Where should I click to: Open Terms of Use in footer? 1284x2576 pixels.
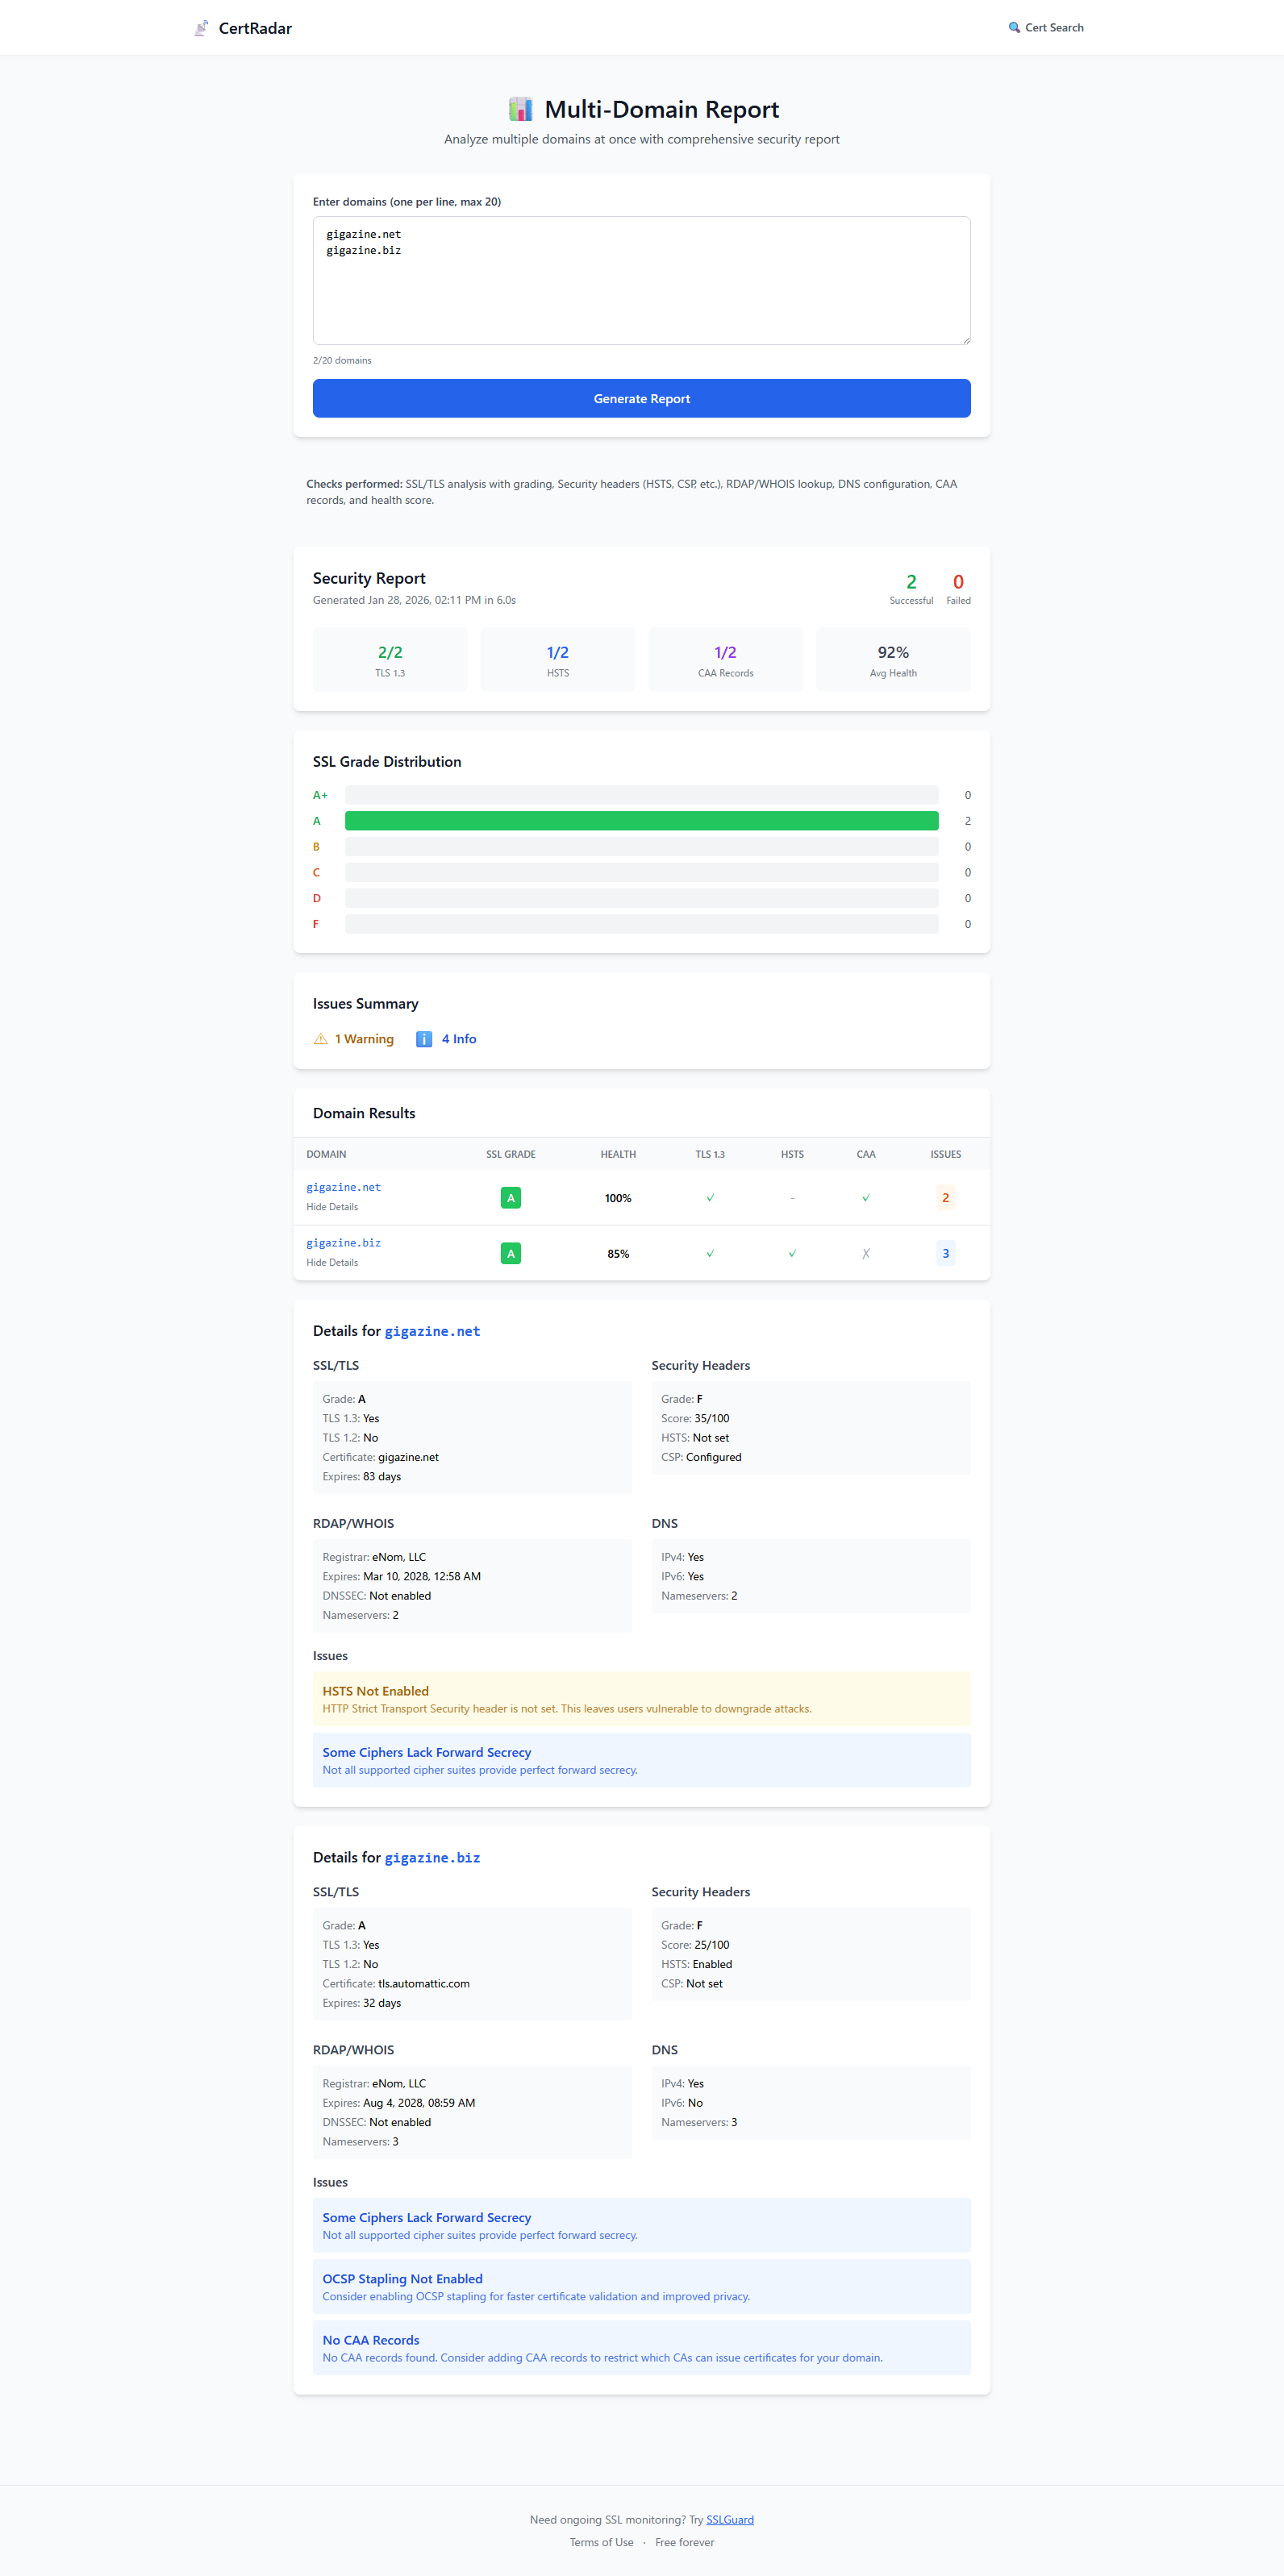coord(601,2542)
